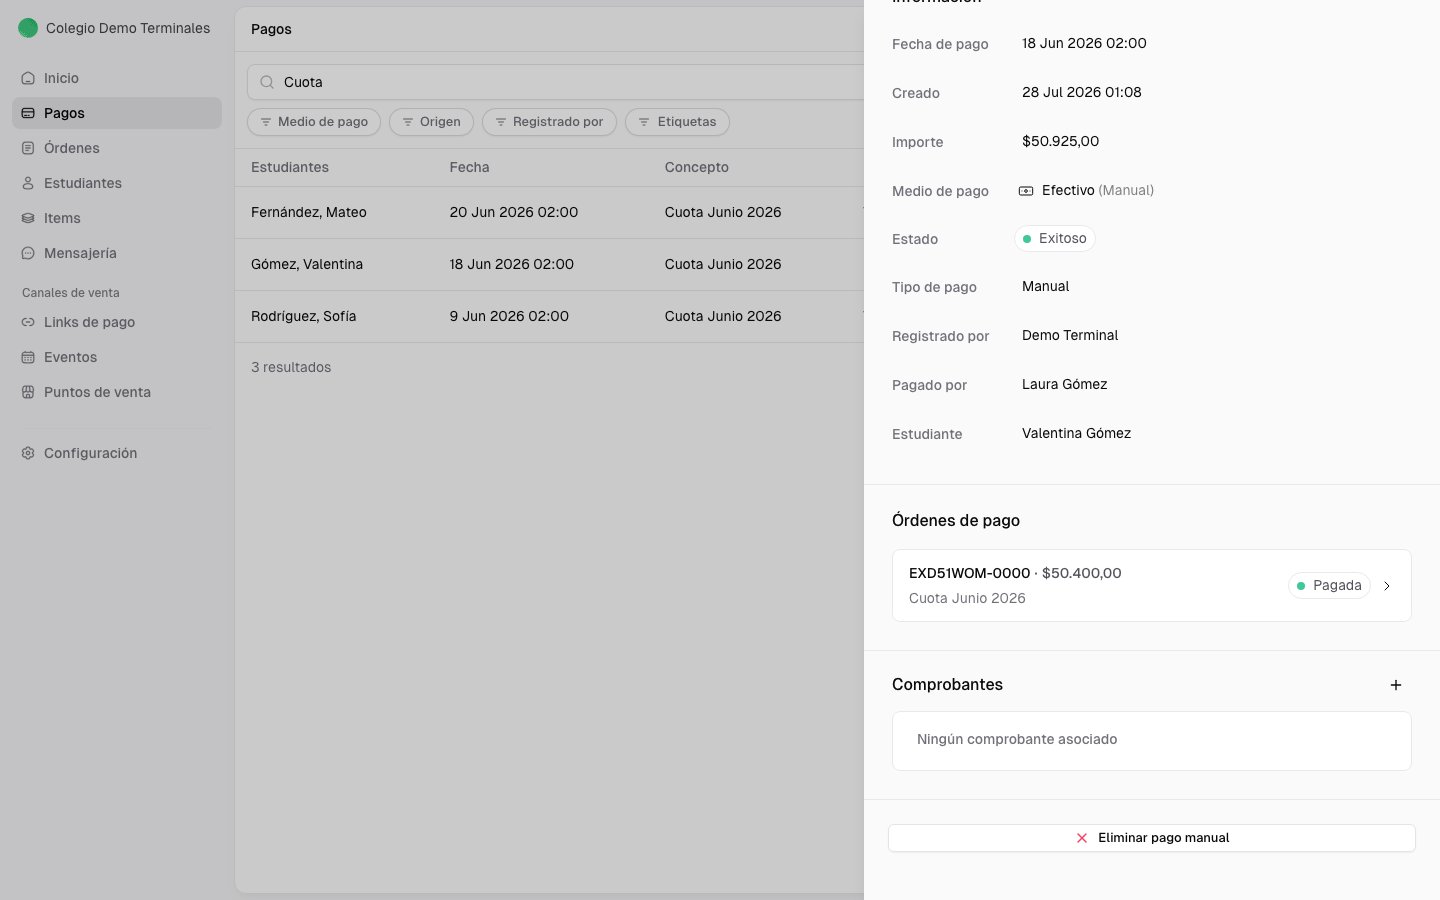Open Estudiantes section
The height and width of the screenshot is (900, 1440).
coord(117,183)
